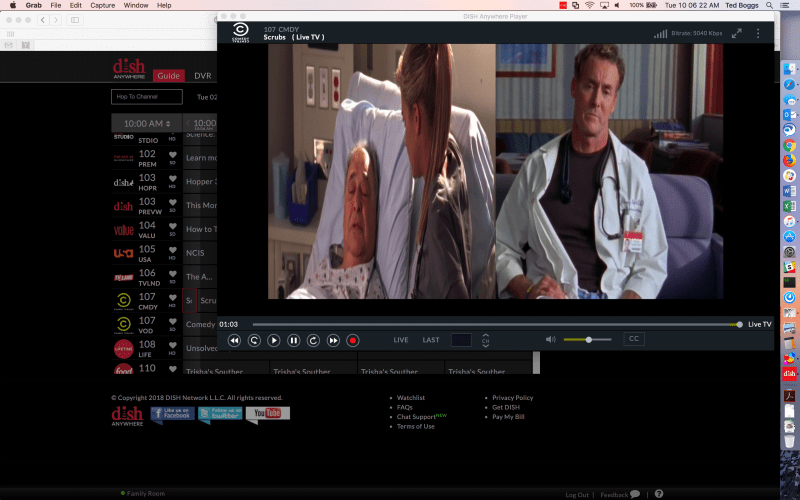The image size is (800, 500).
Task: Jump to LIVE in the player
Action: 401,340
